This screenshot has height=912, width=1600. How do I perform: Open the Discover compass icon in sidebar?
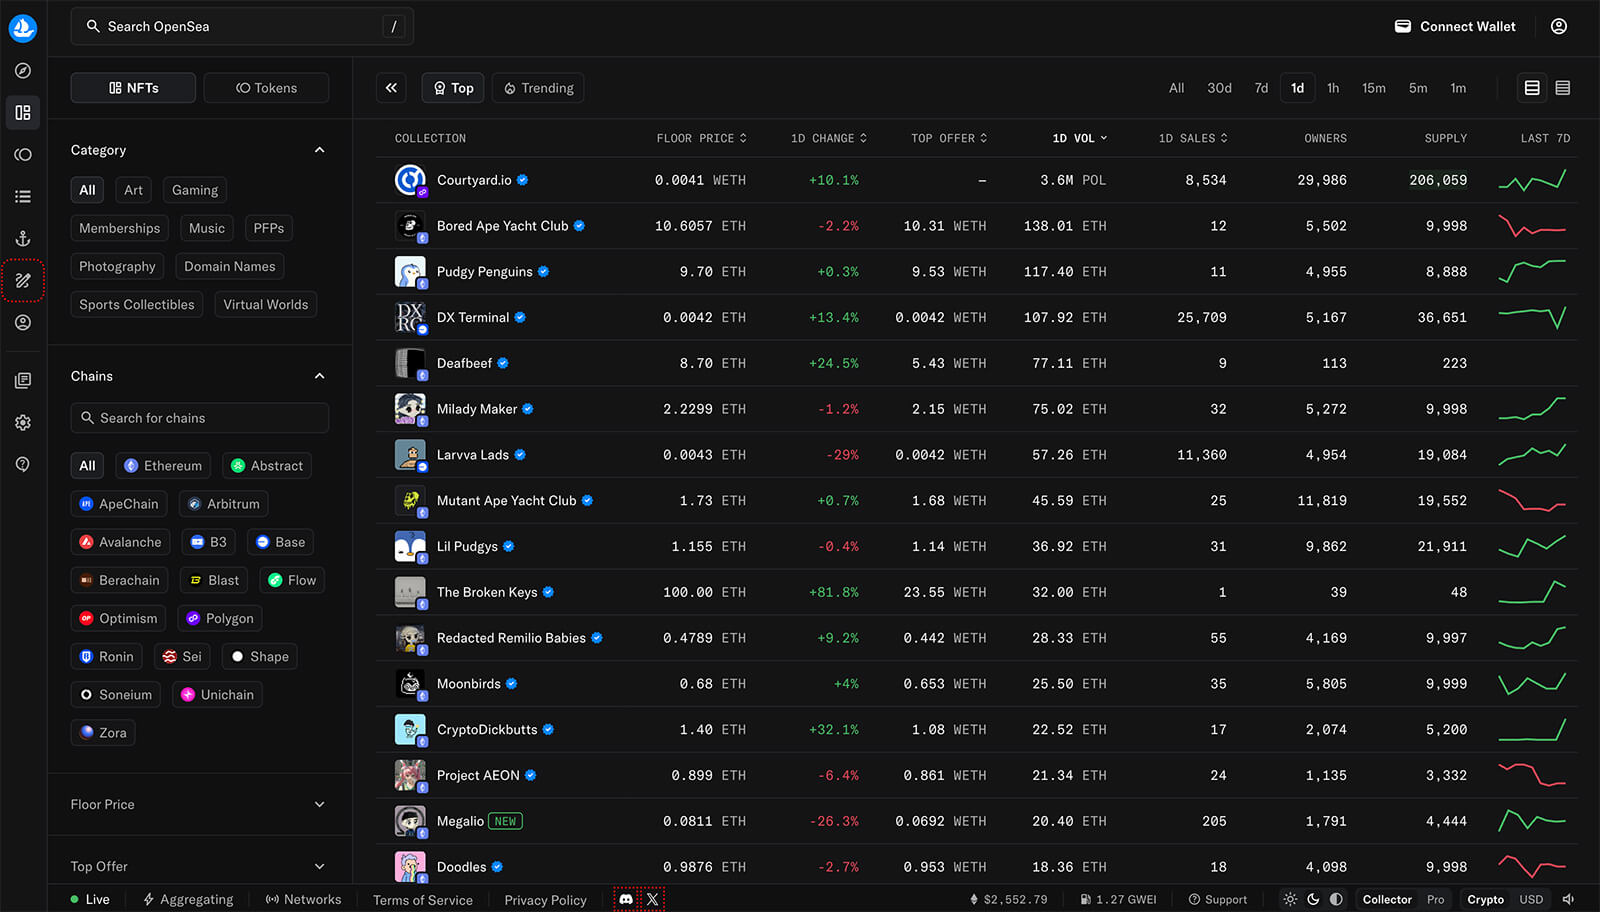[23, 71]
